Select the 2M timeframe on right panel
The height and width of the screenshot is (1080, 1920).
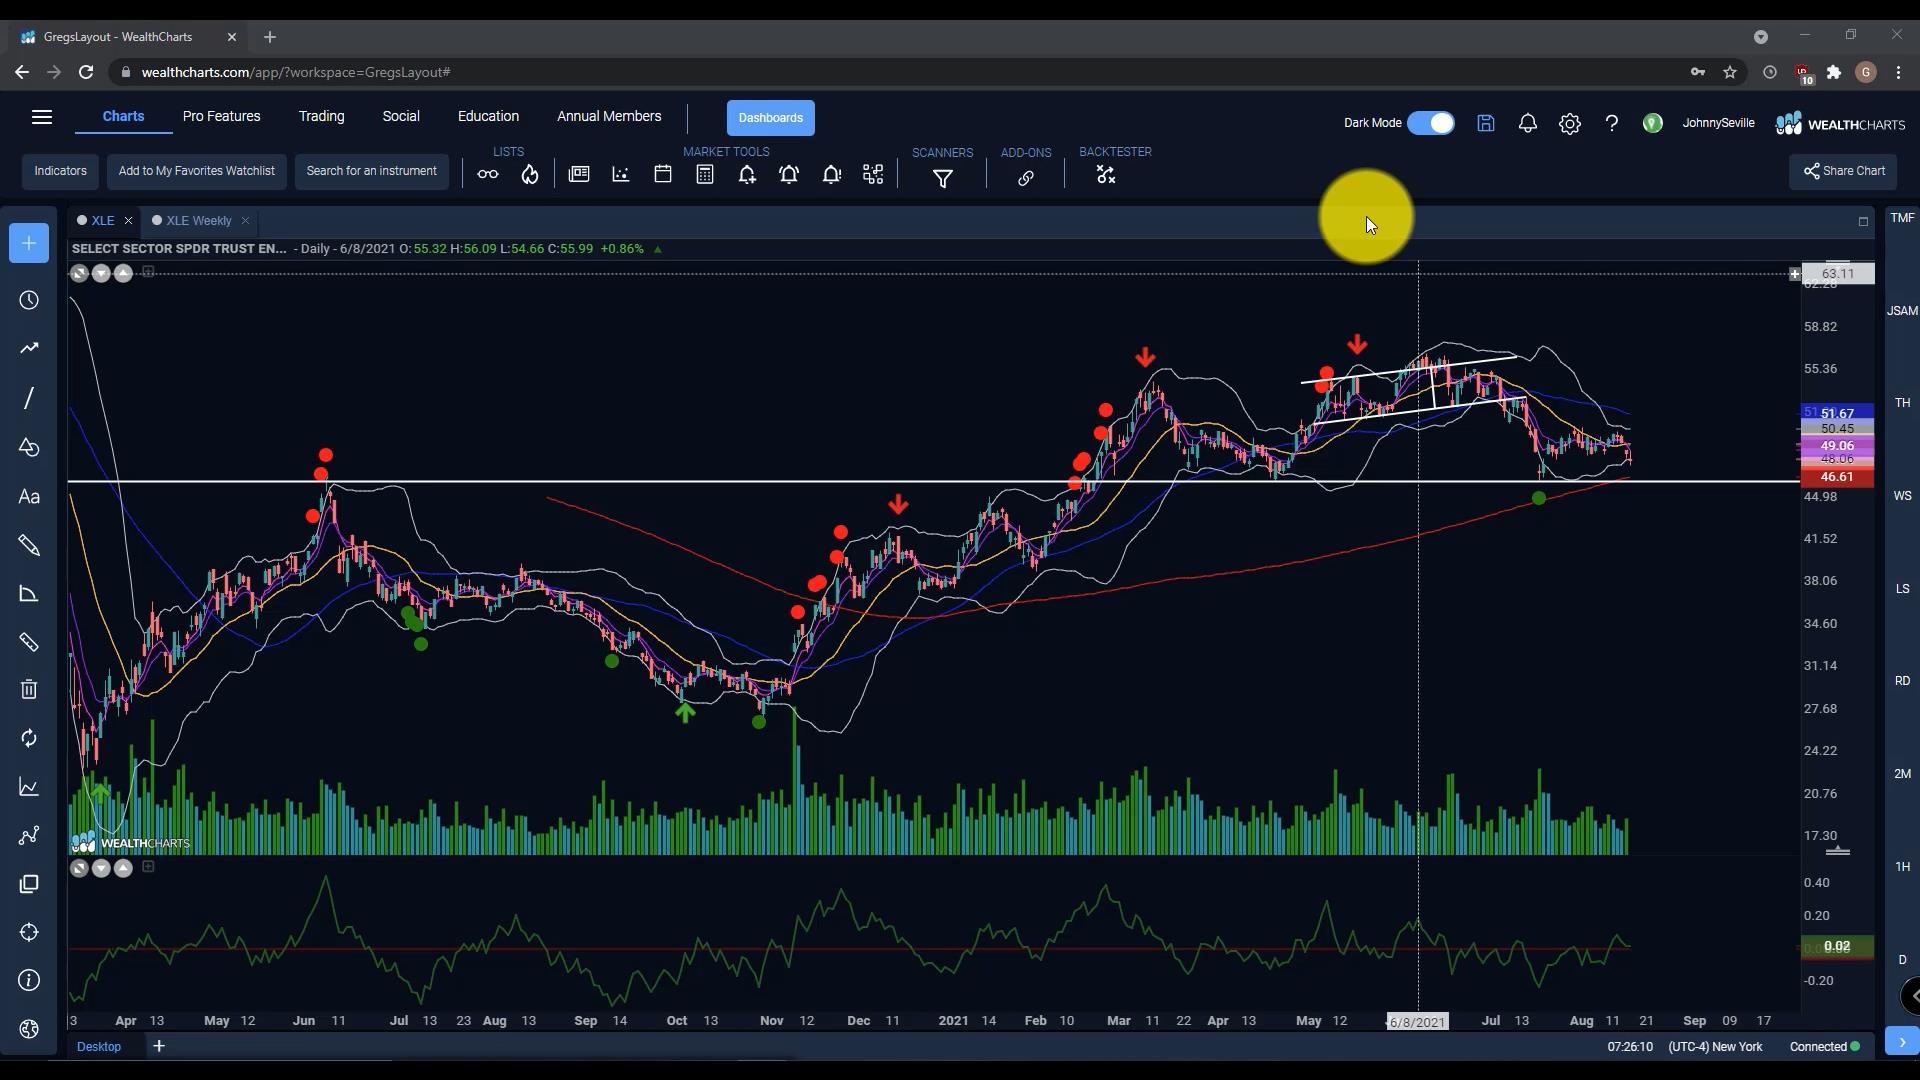[x=1902, y=774]
